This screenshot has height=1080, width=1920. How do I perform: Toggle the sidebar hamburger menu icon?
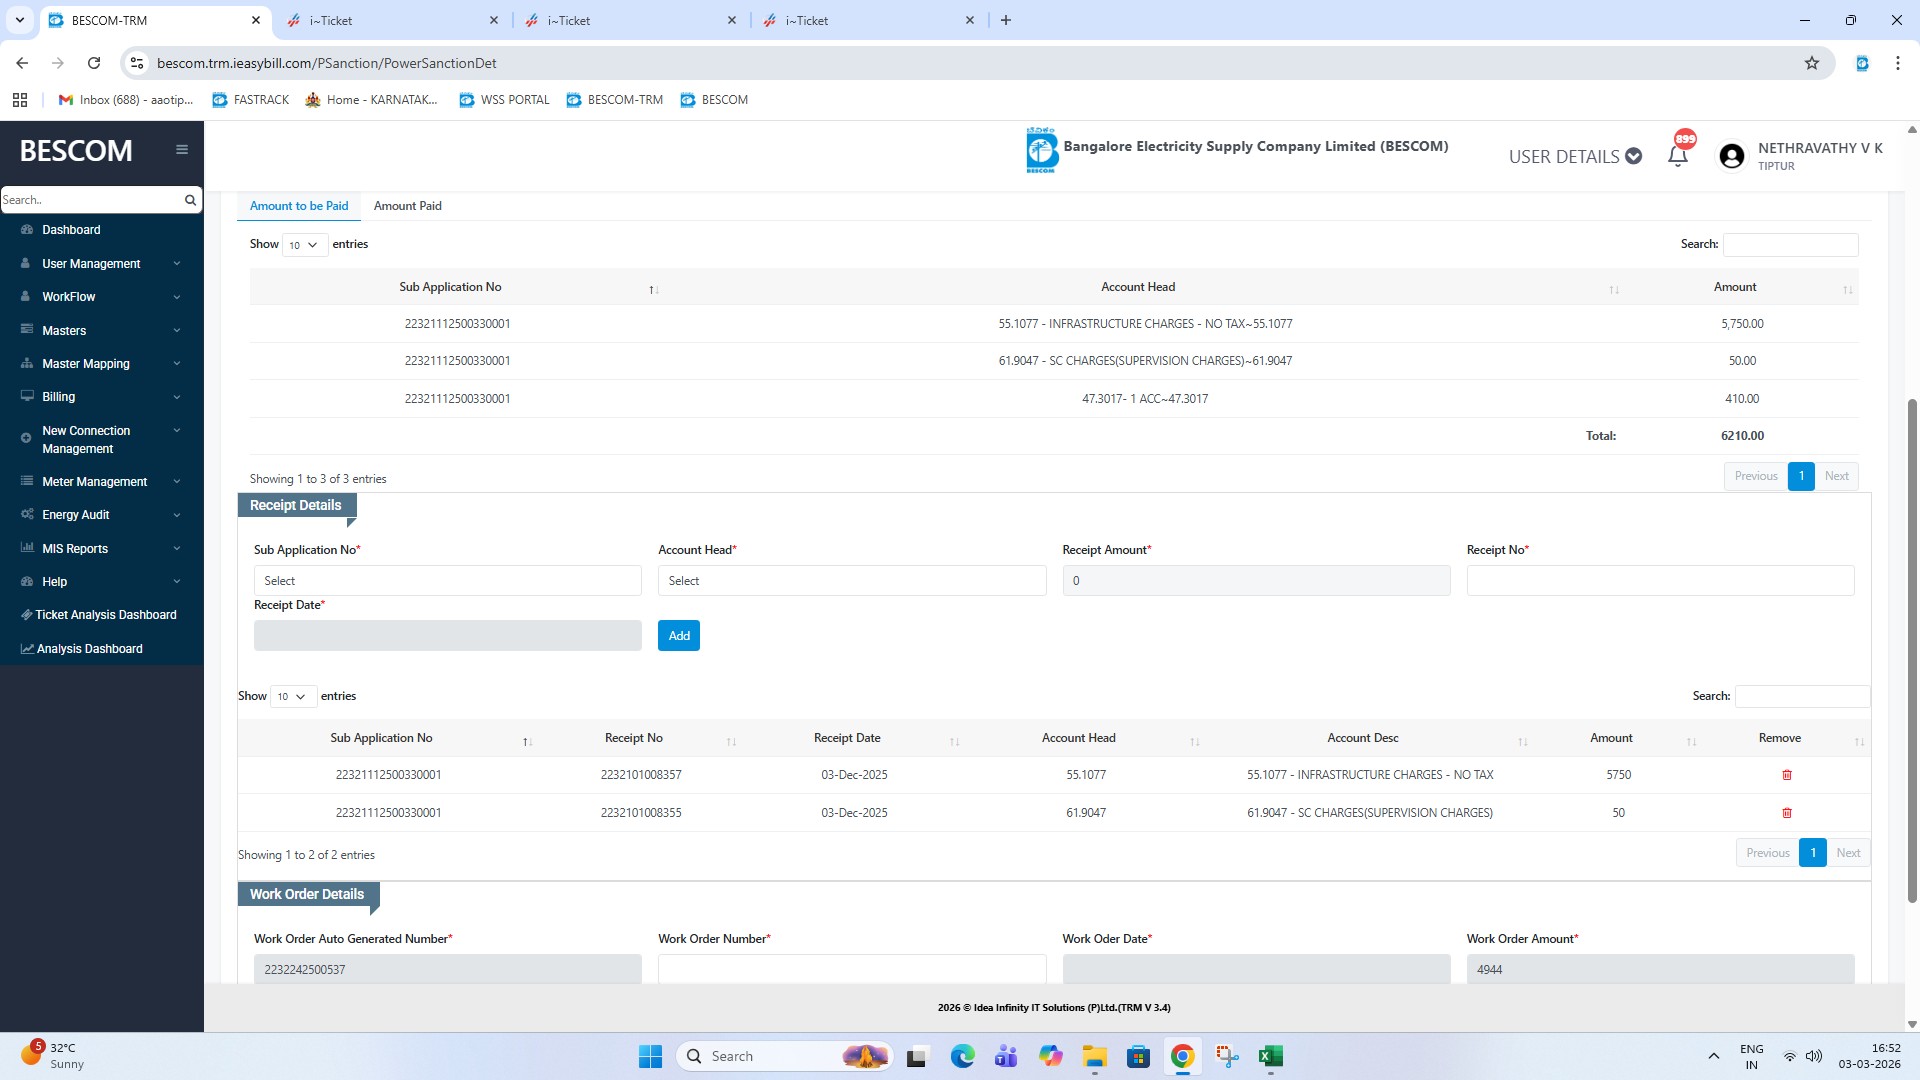pyautogui.click(x=182, y=150)
